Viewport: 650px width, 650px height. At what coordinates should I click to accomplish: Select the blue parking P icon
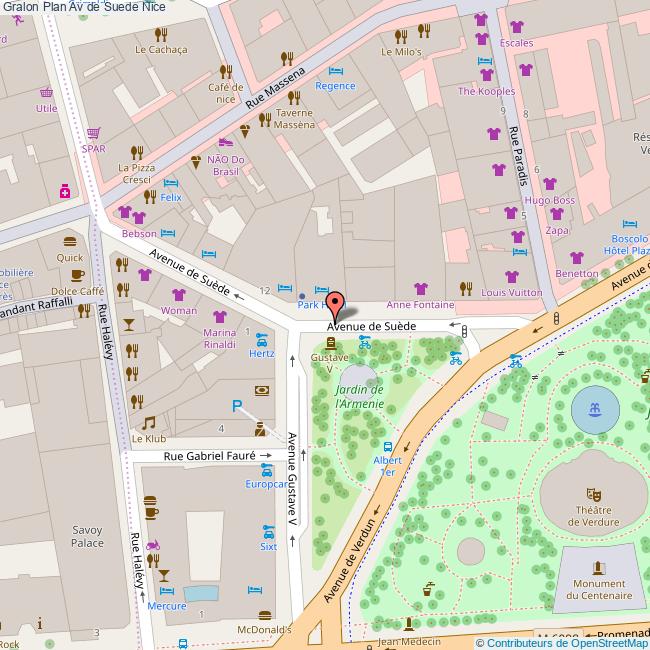tap(238, 406)
